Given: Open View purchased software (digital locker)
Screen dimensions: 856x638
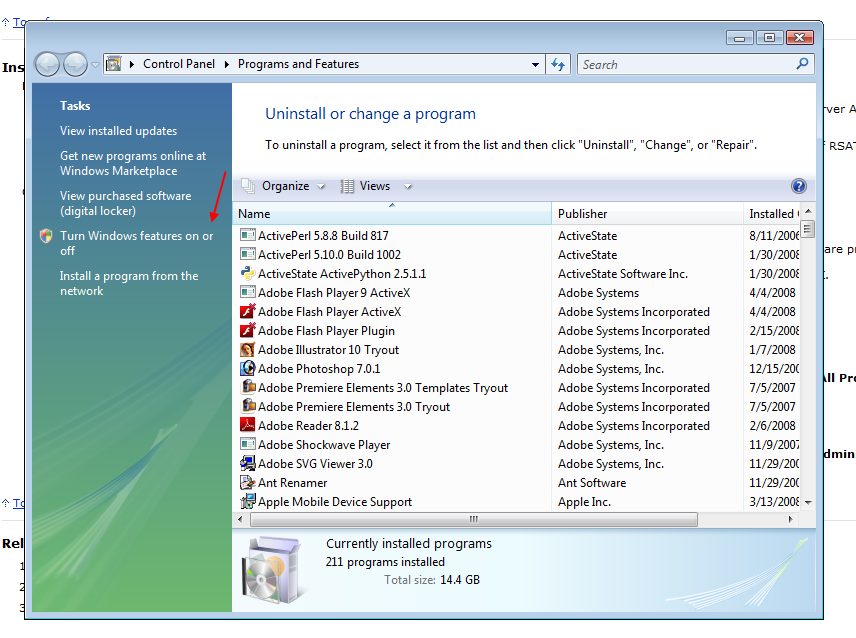Looking at the screenshot, I should pyautogui.click(x=126, y=203).
